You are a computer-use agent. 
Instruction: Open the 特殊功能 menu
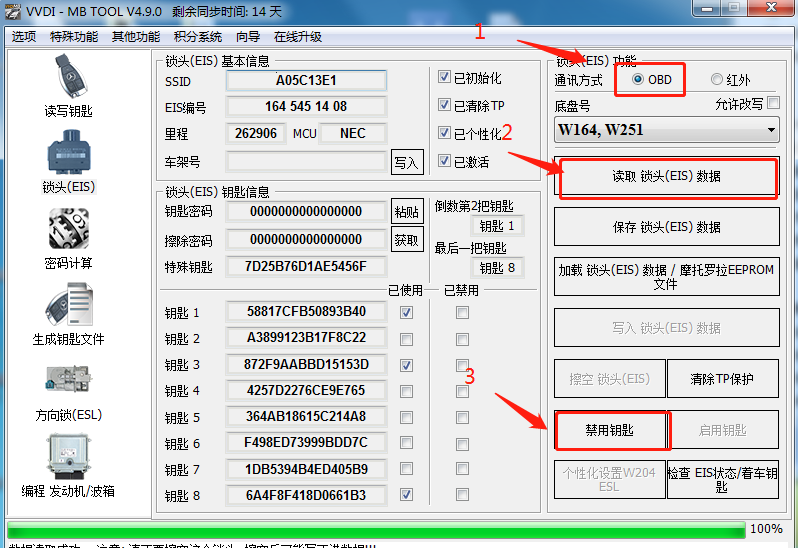click(x=74, y=37)
